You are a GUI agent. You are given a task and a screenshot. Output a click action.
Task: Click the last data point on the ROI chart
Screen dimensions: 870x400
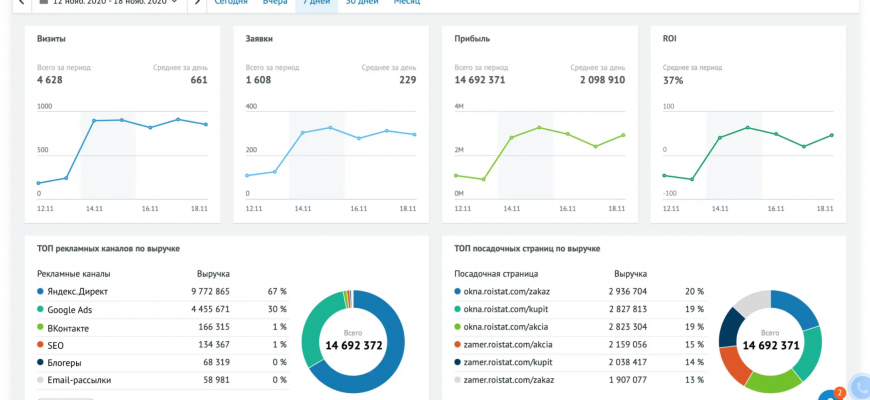point(830,135)
